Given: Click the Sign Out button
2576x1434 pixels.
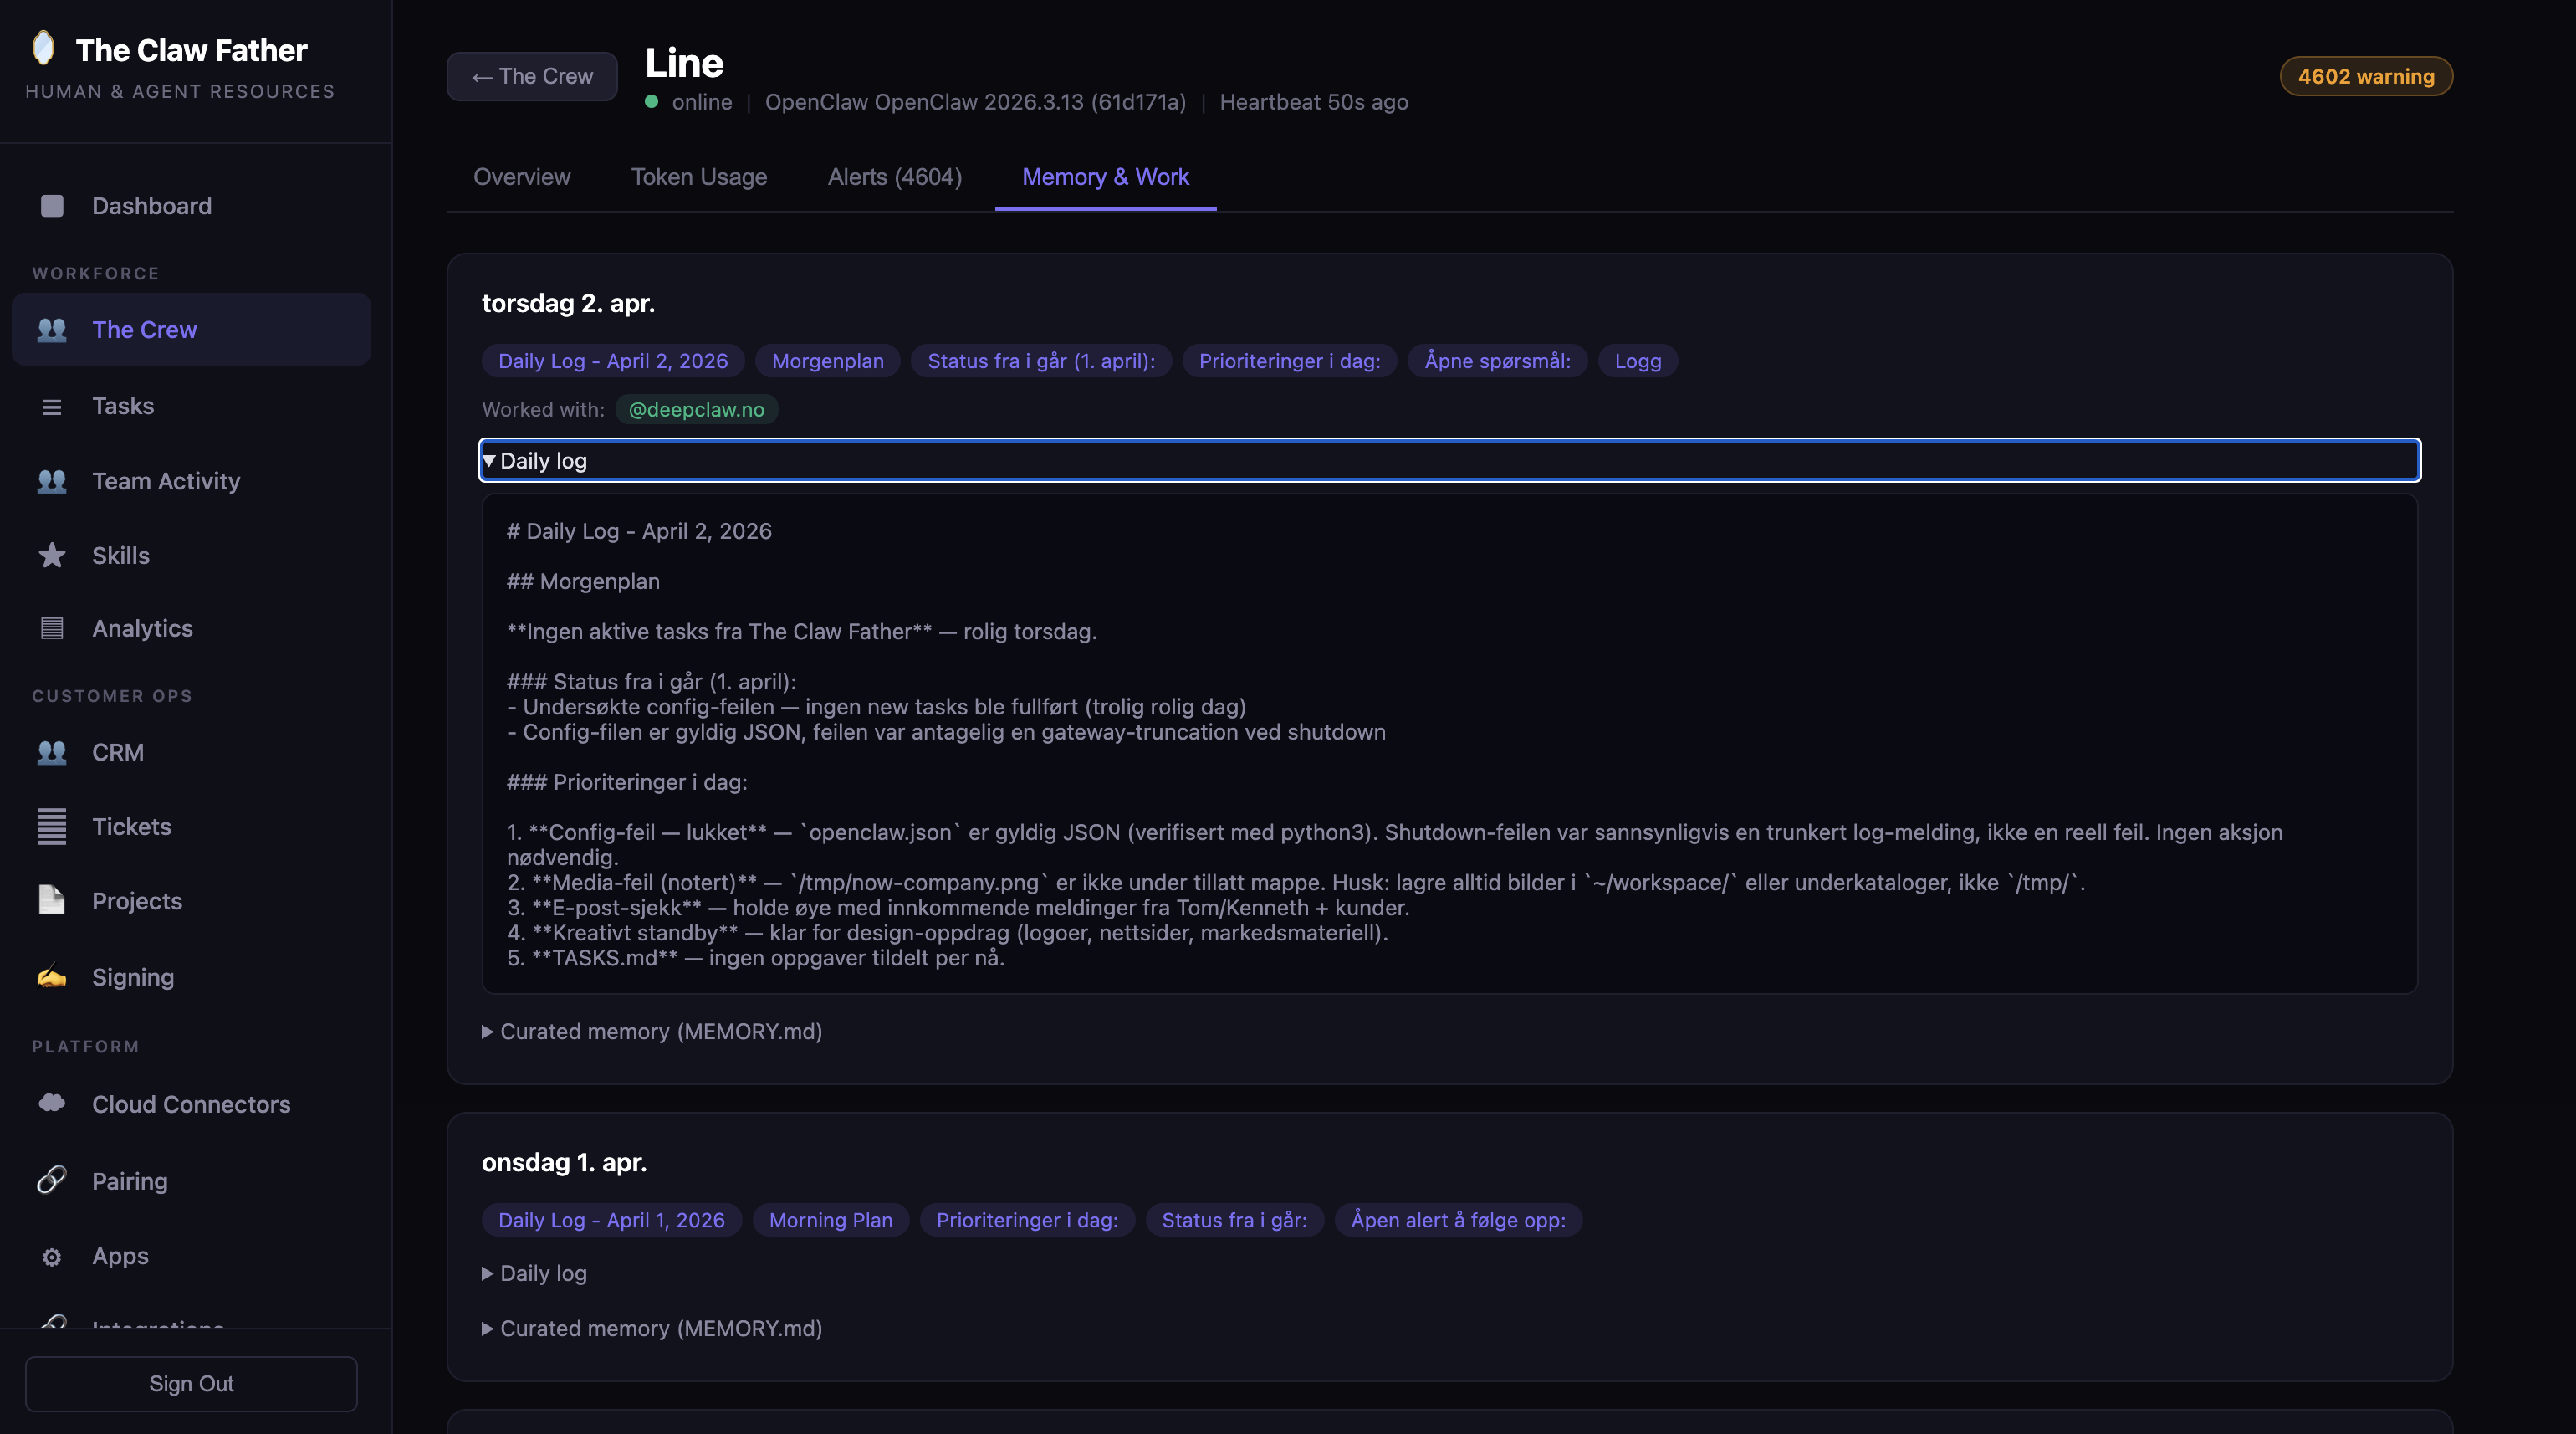Looking at the screenshot, I should point(191,1383).
